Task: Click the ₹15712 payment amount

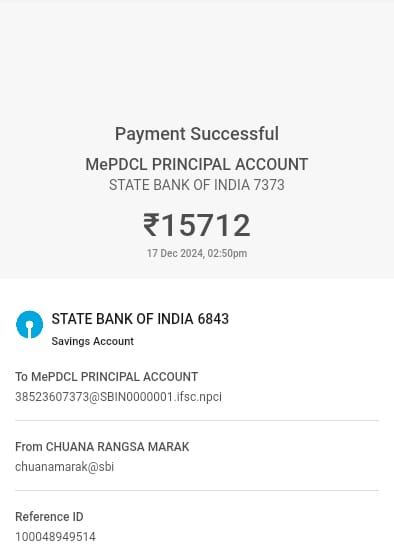Action: tap(197, 225)
